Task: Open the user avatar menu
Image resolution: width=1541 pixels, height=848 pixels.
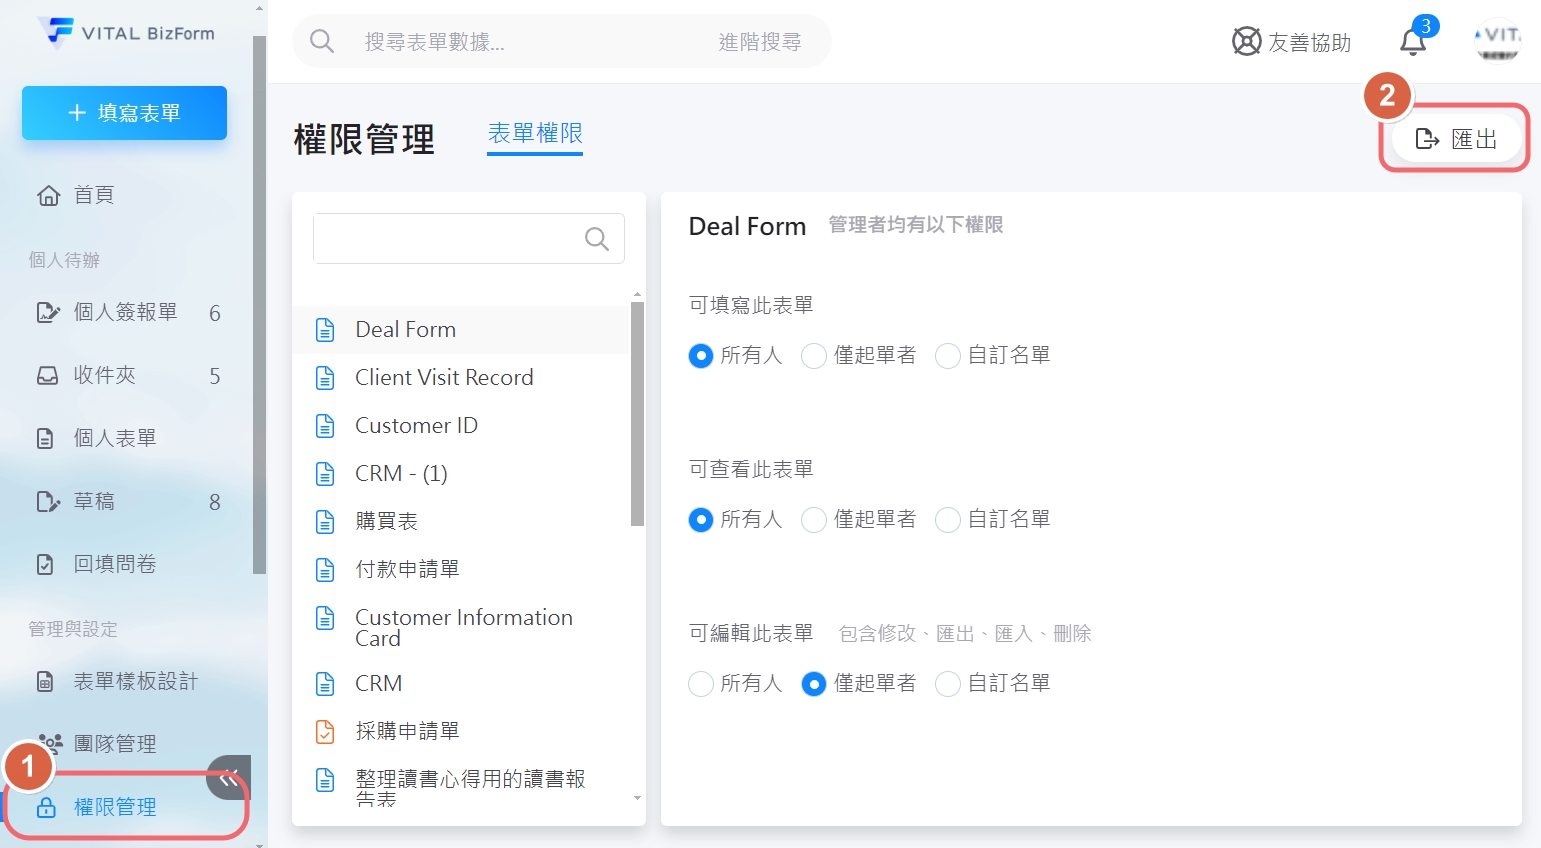Action: pos(1496,40)
